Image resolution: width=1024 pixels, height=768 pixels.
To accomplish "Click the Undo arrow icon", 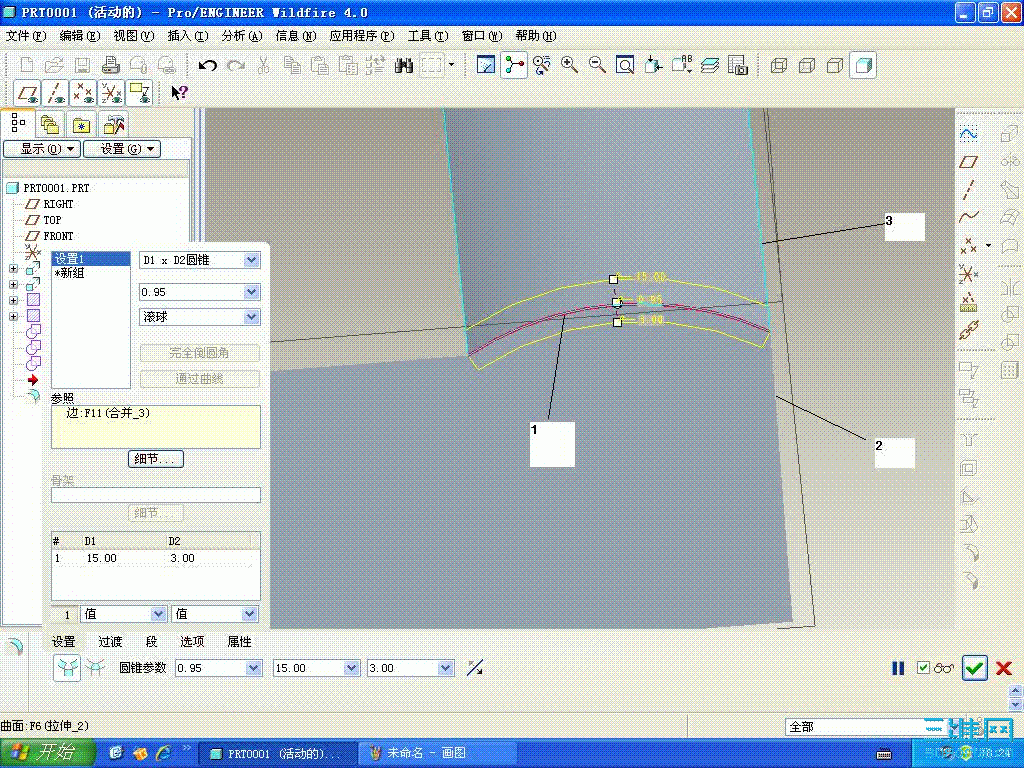I will [208, 65].
